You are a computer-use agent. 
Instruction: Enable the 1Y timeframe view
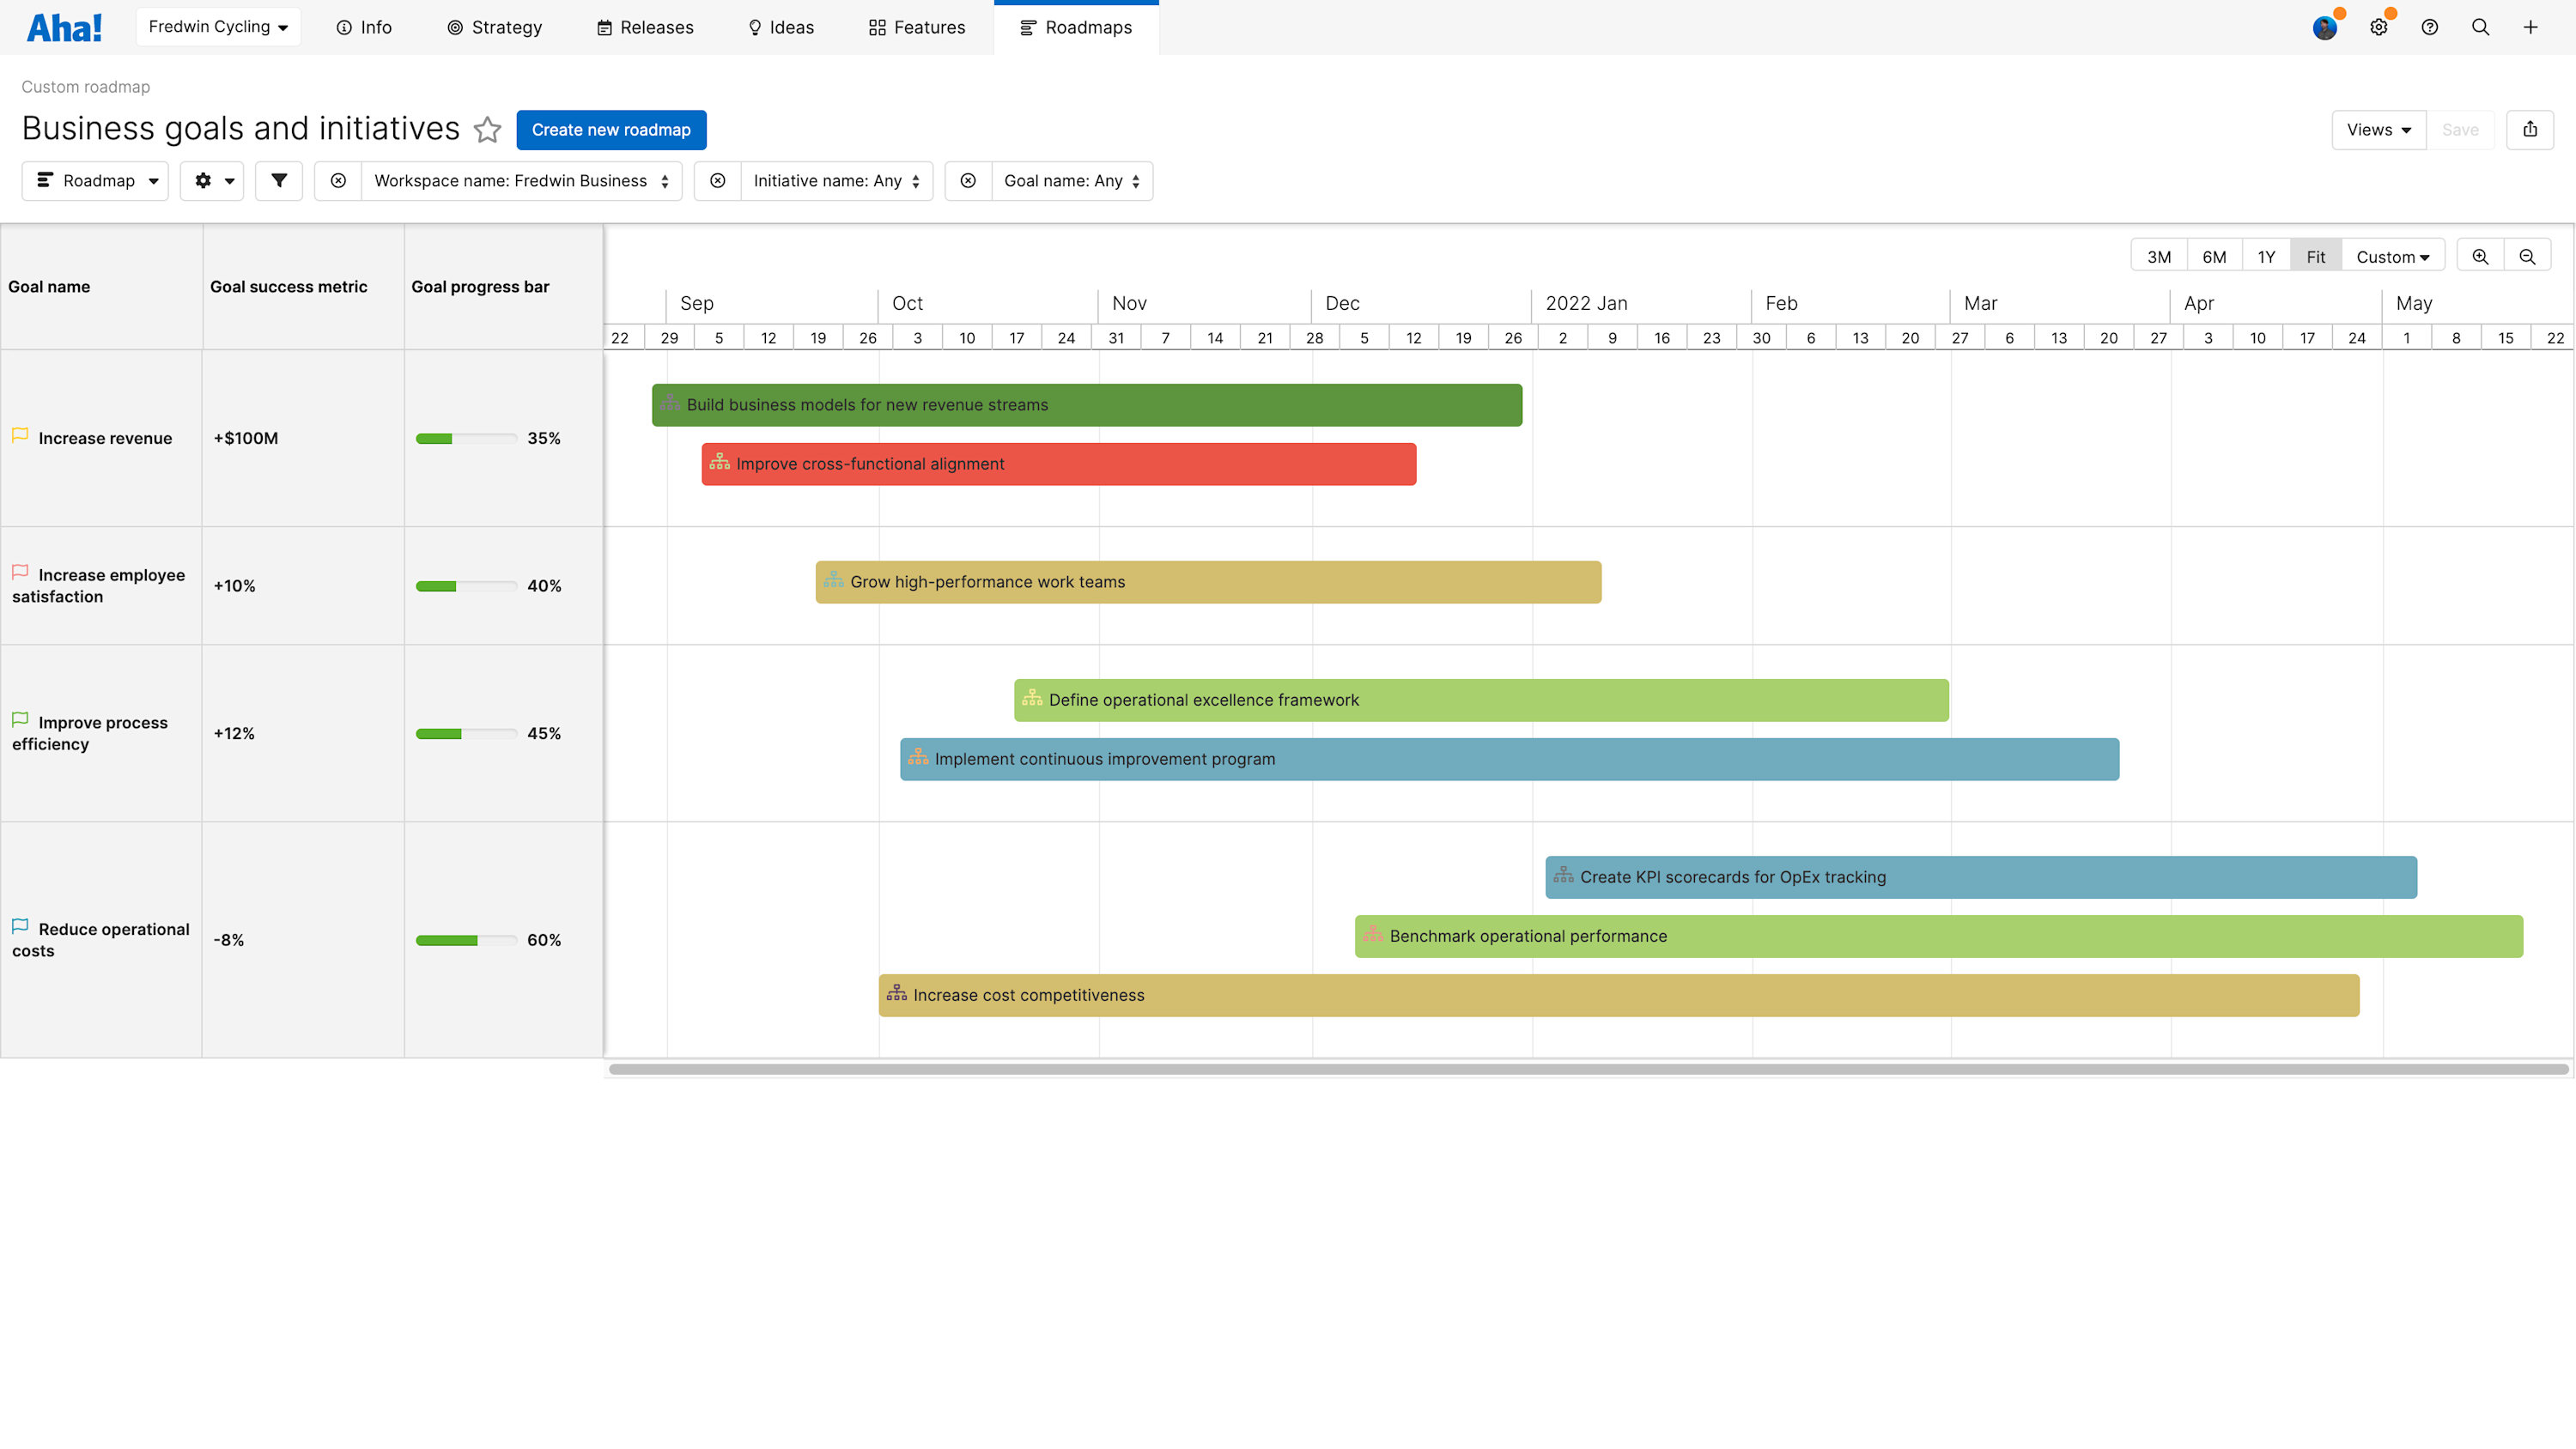tap(2266, 256)
